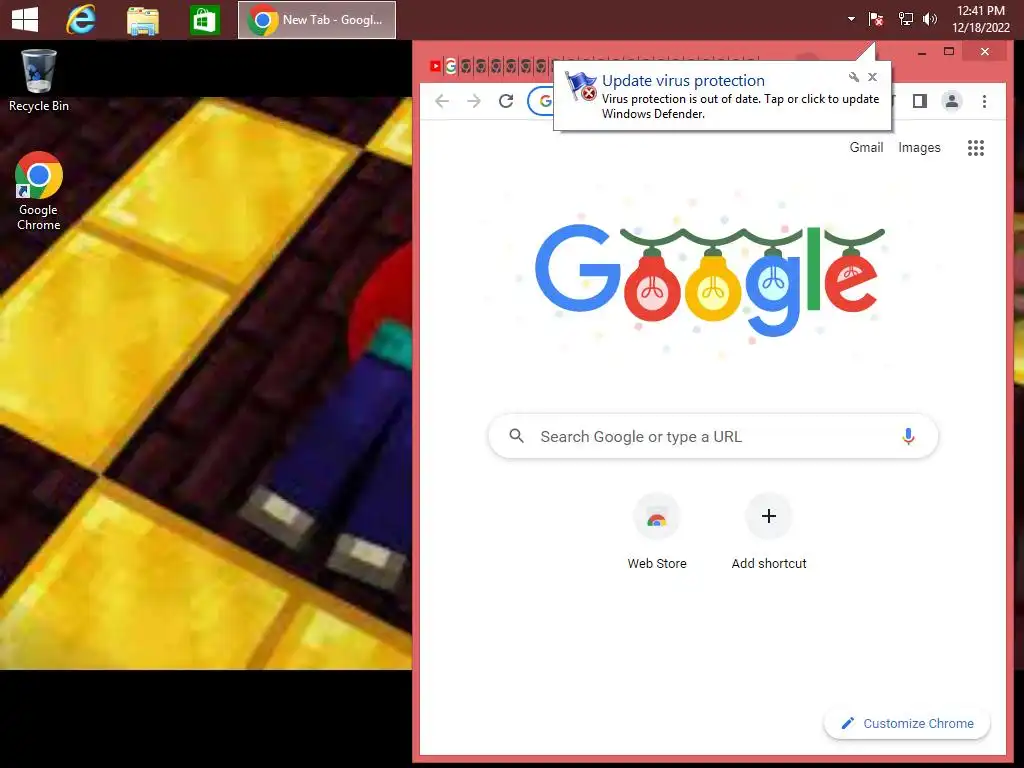Open the Google holiday lights doodle
The height and width of the screenshot is (768, 1024).
coord(710,280)
